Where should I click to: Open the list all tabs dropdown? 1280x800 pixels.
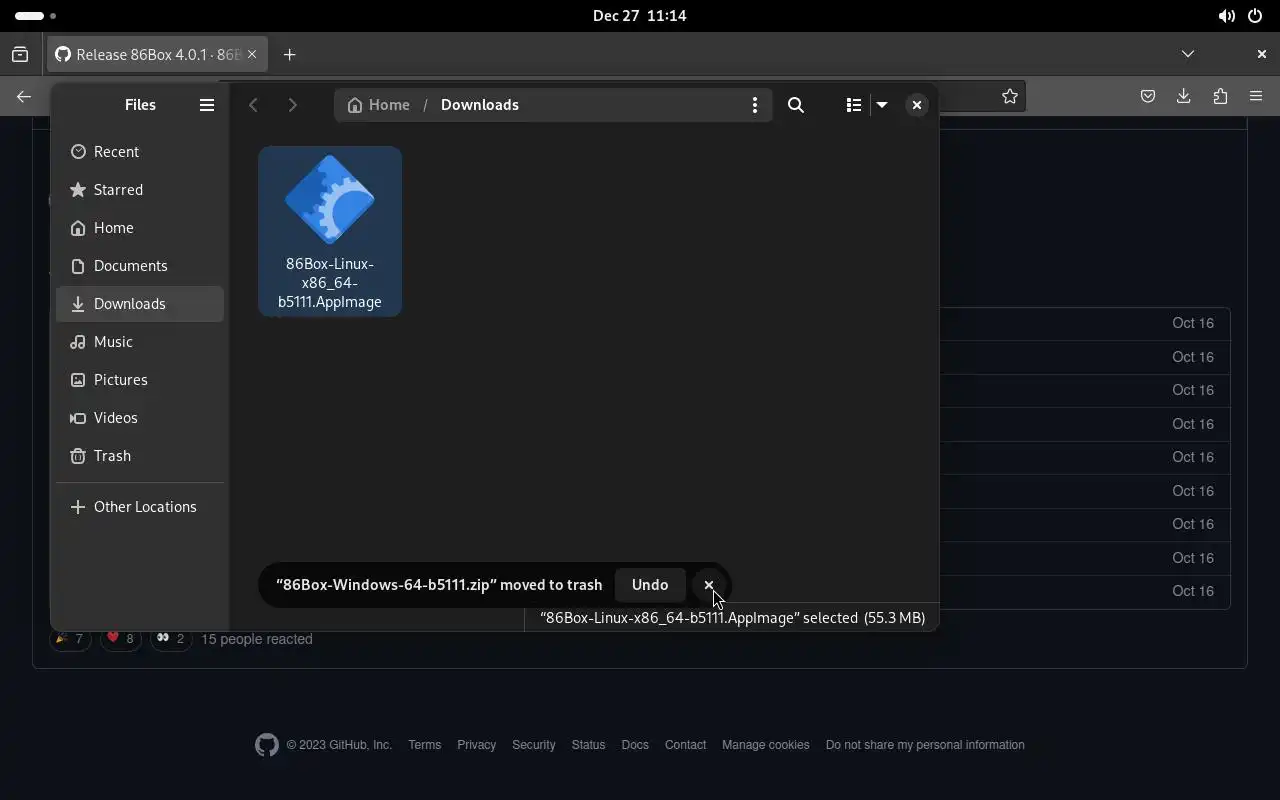coord(1188,54)
